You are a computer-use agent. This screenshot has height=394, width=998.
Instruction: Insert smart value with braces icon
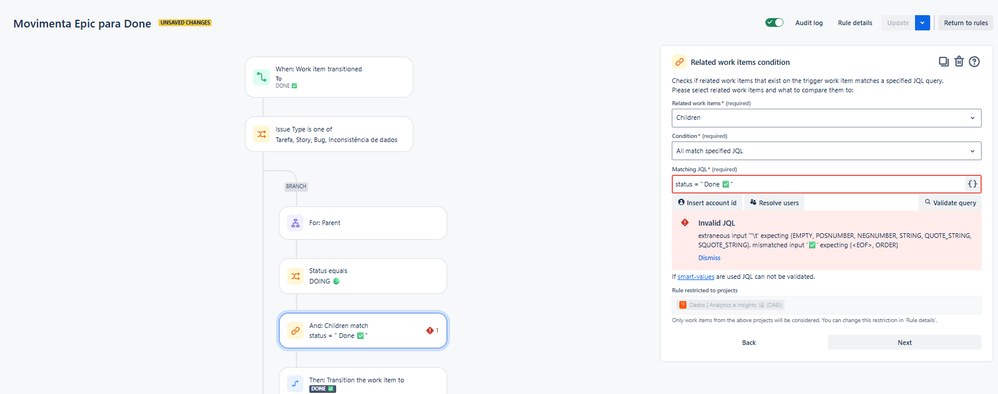pos(972,184)
